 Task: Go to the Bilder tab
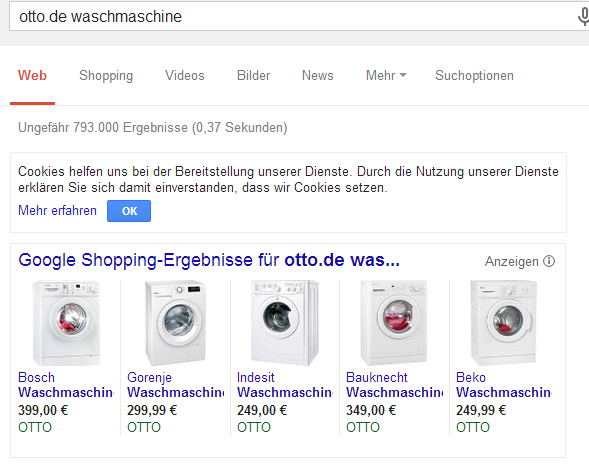tap(253, 76)
